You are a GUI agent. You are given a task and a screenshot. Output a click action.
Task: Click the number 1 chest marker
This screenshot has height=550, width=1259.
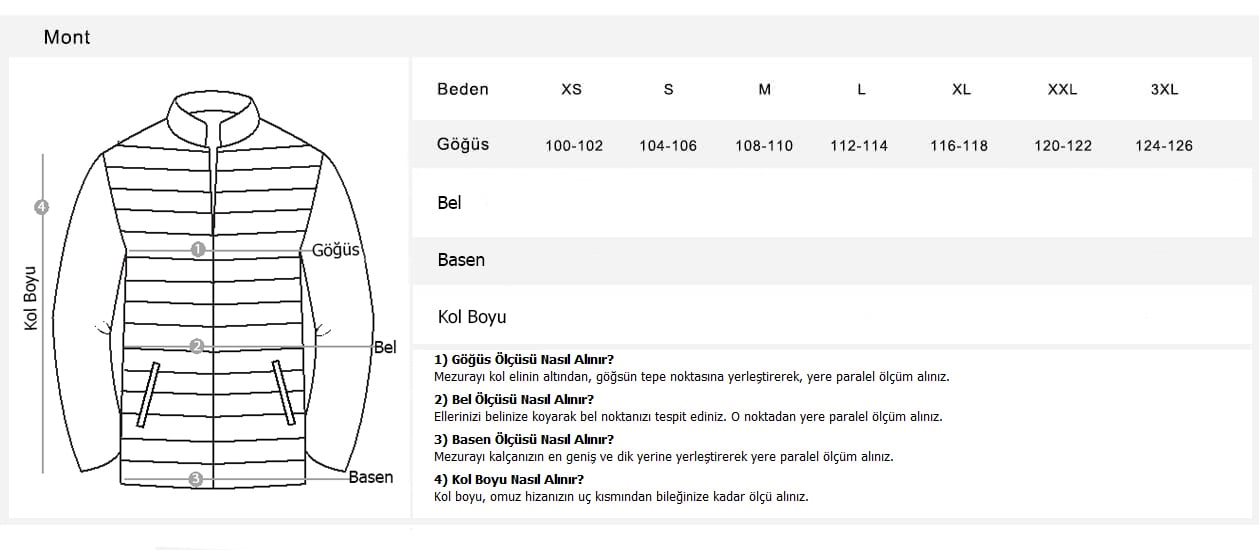[198, 250]
